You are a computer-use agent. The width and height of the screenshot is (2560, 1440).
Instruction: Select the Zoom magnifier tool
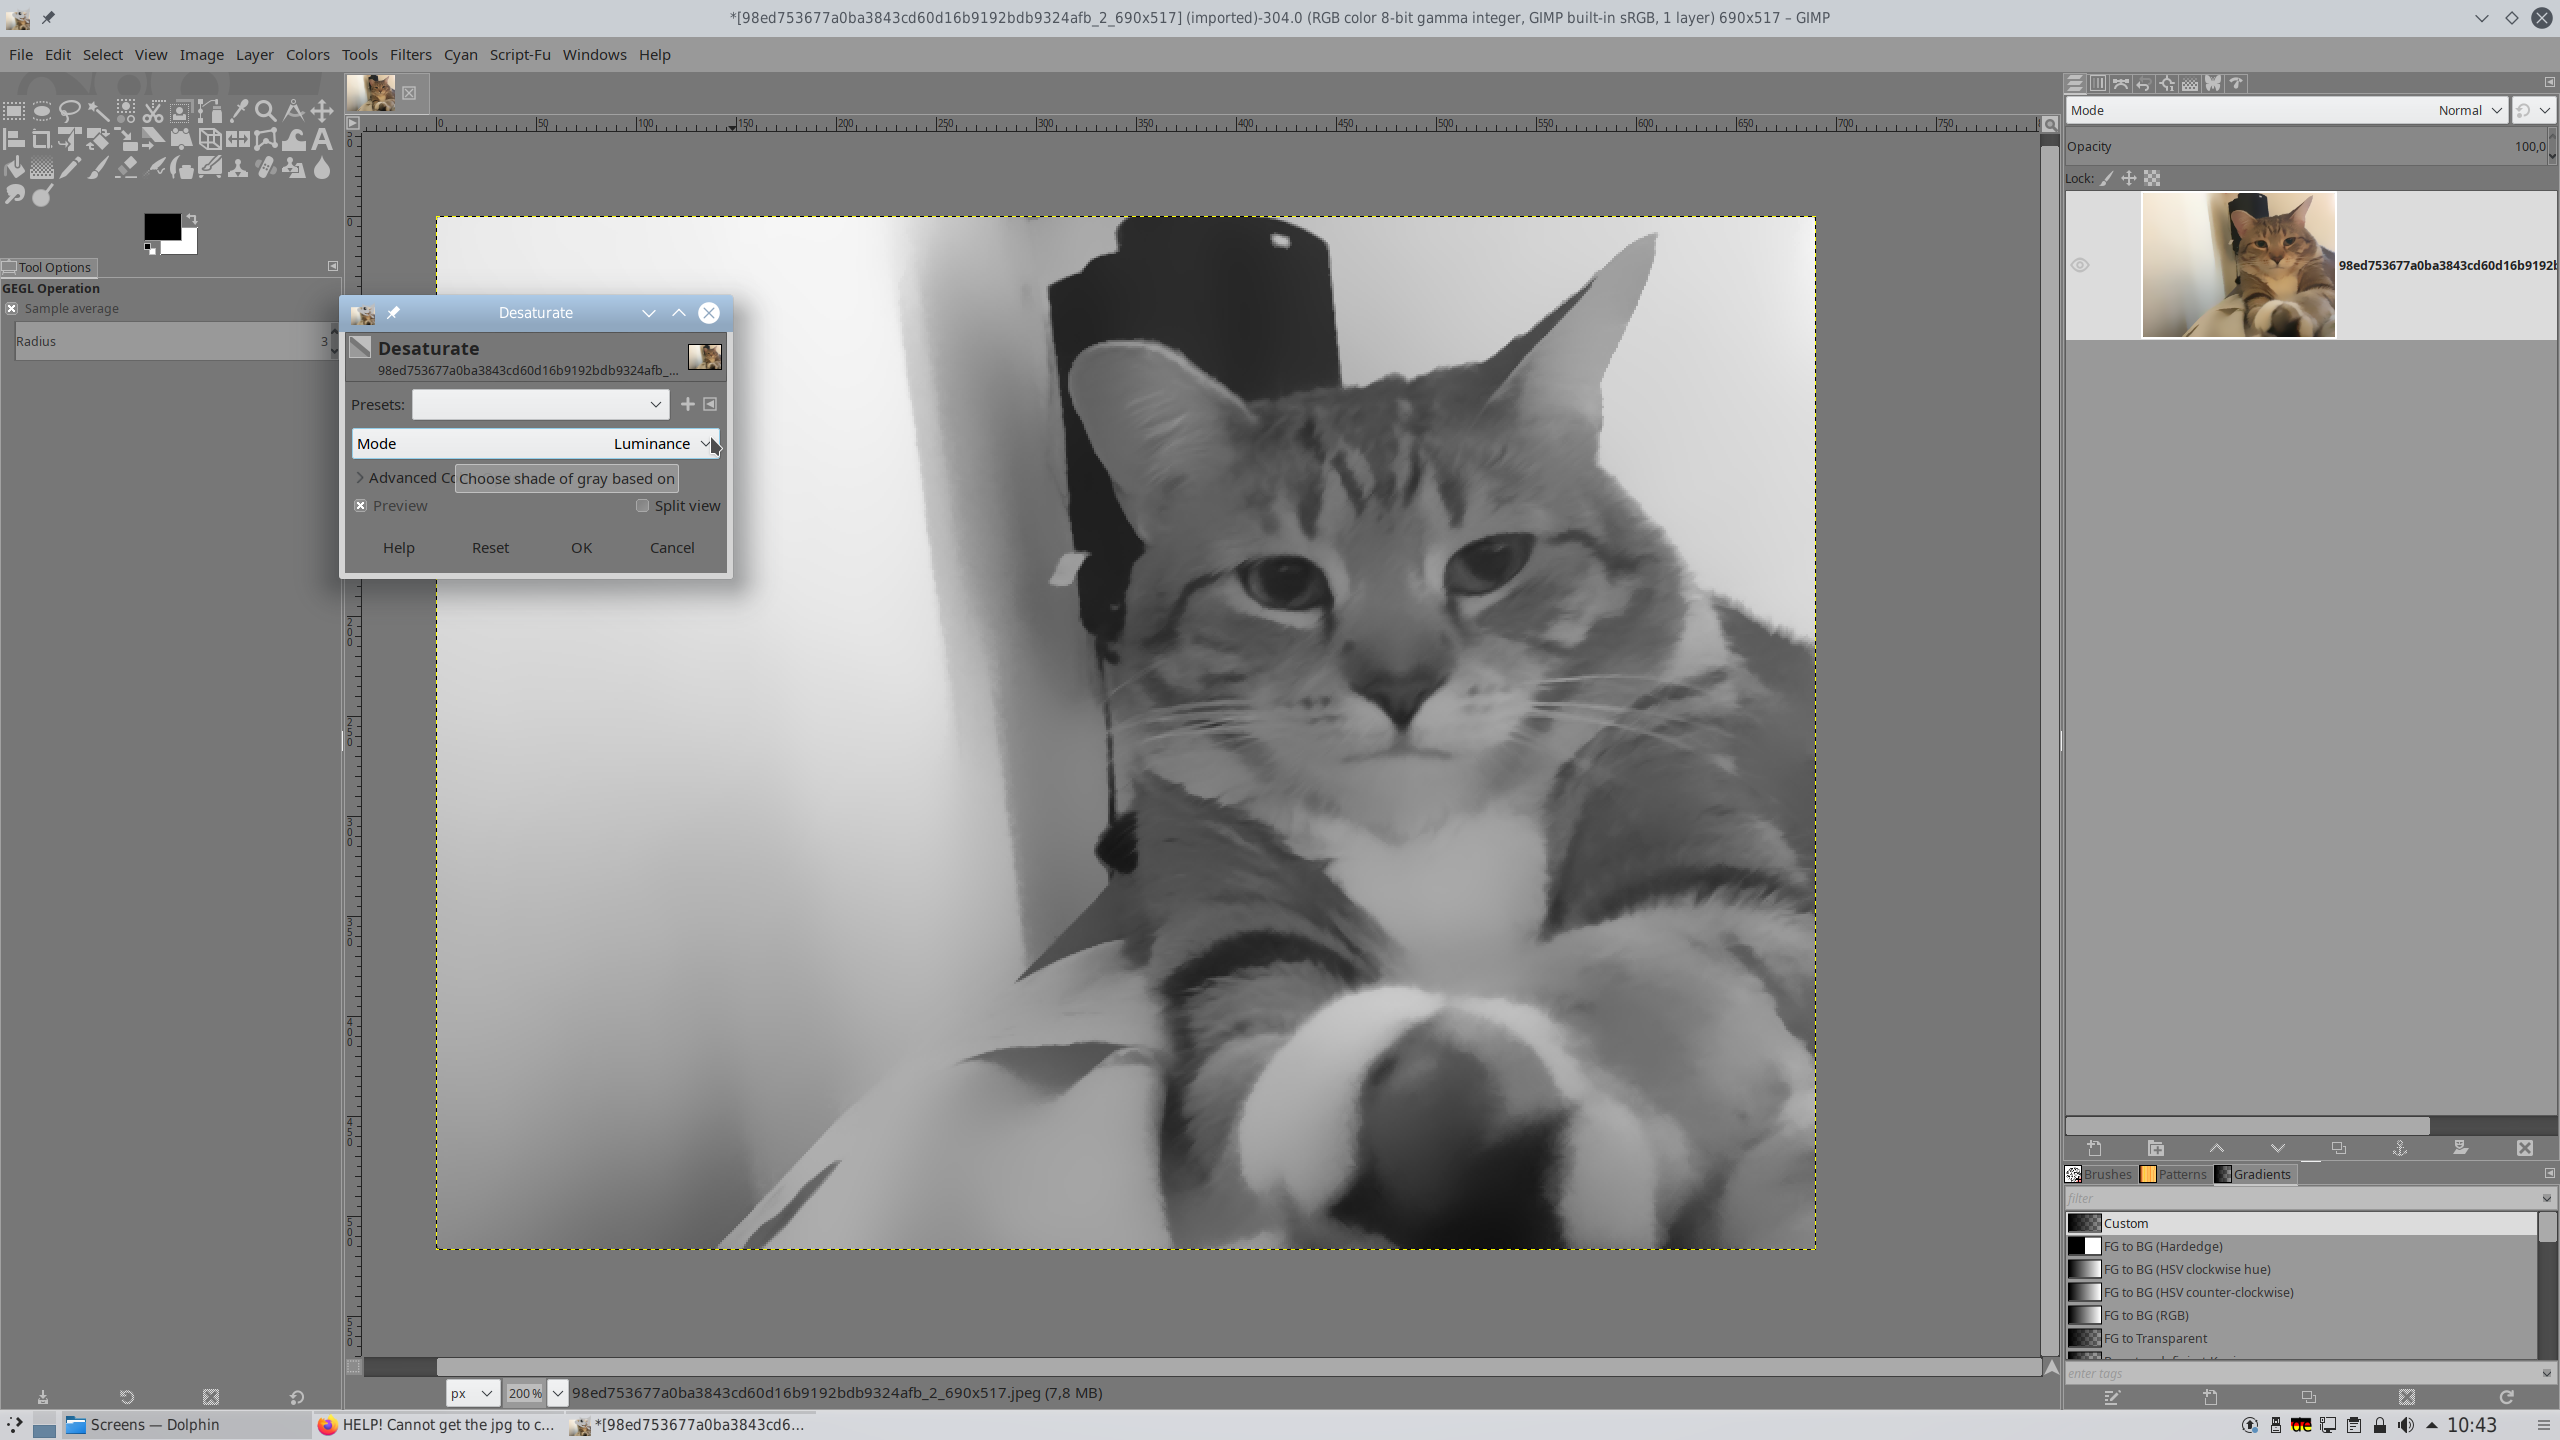pyautogui.click(x=265, y=110)
